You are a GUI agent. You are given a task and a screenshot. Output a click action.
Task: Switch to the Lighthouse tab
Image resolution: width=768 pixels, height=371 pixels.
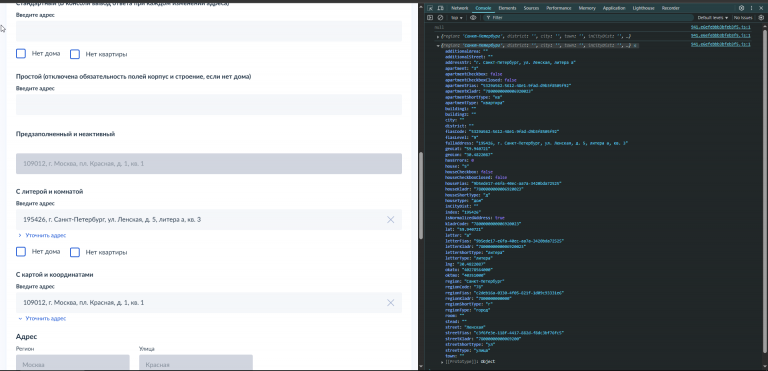click(643, 8)
